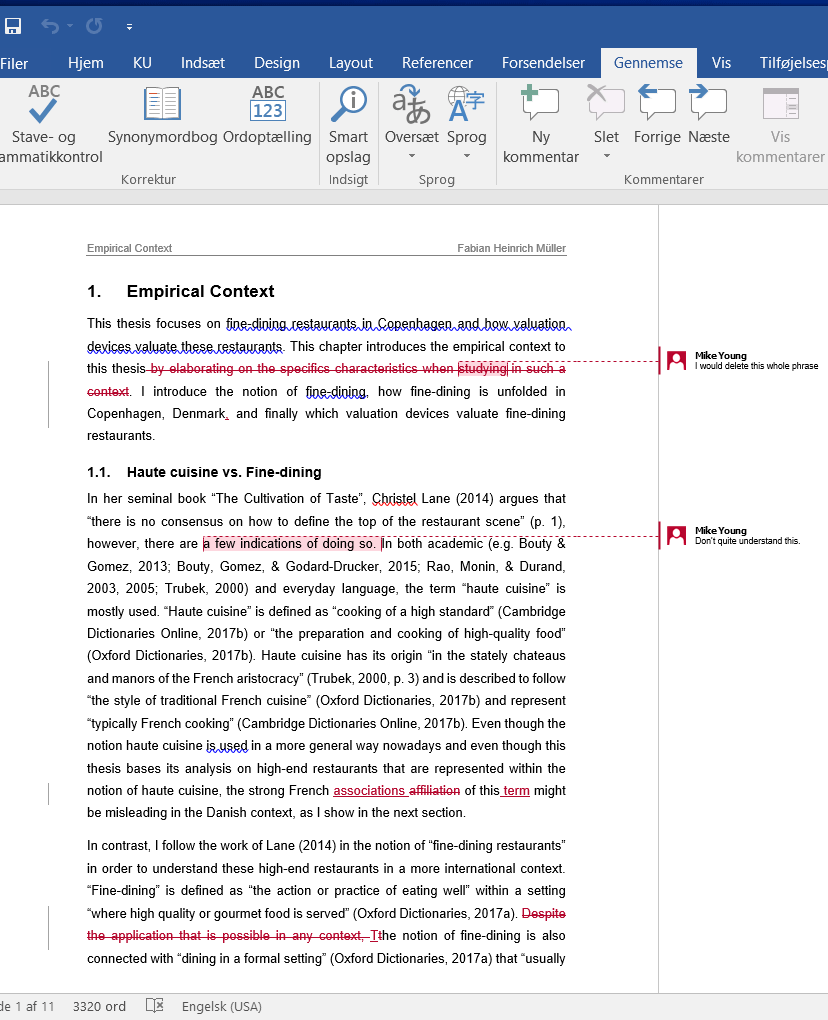The width and height of the screenshot is (828, 1020).
Task: Click misspelled name 'Christel' with red underline
Action: coord(394,499)
